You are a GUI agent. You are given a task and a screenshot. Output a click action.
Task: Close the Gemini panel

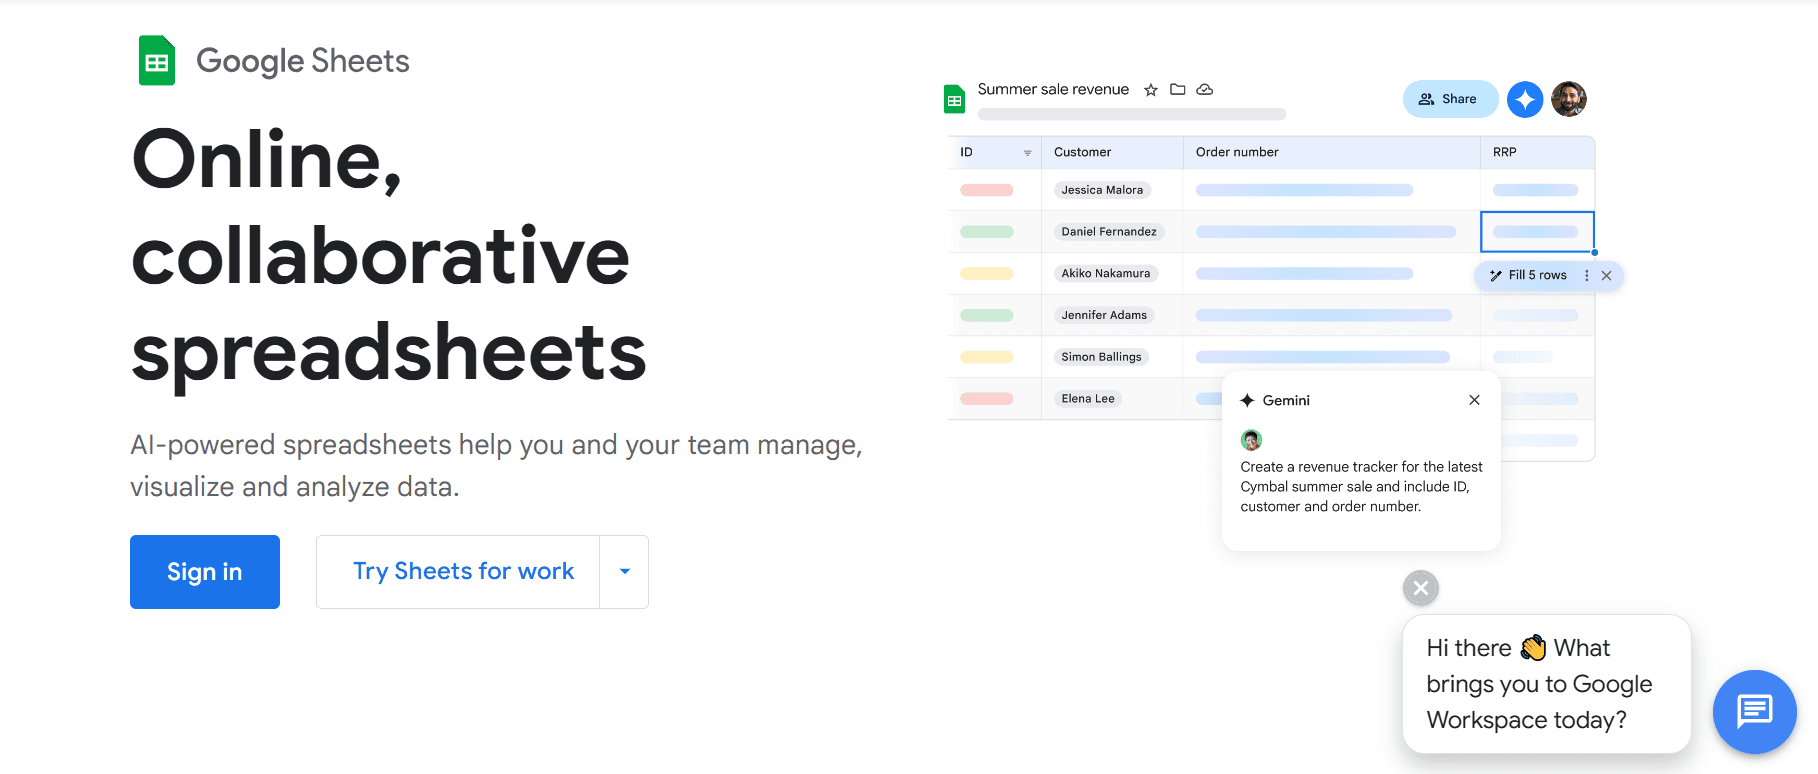[x=1474, y=400]
